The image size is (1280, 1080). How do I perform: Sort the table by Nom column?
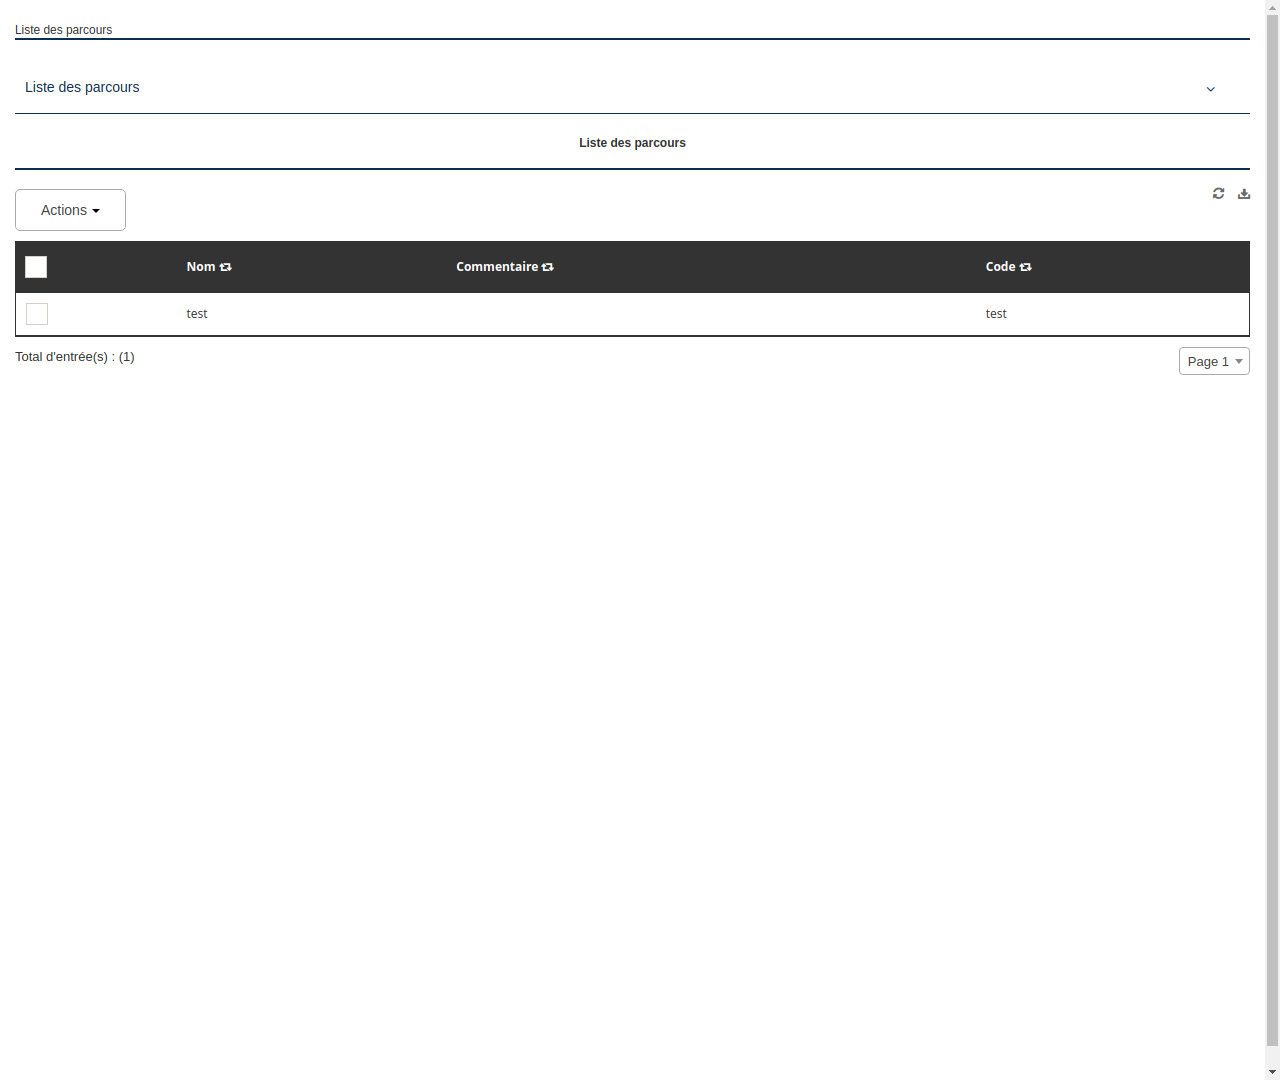click(x=225, y=267)
